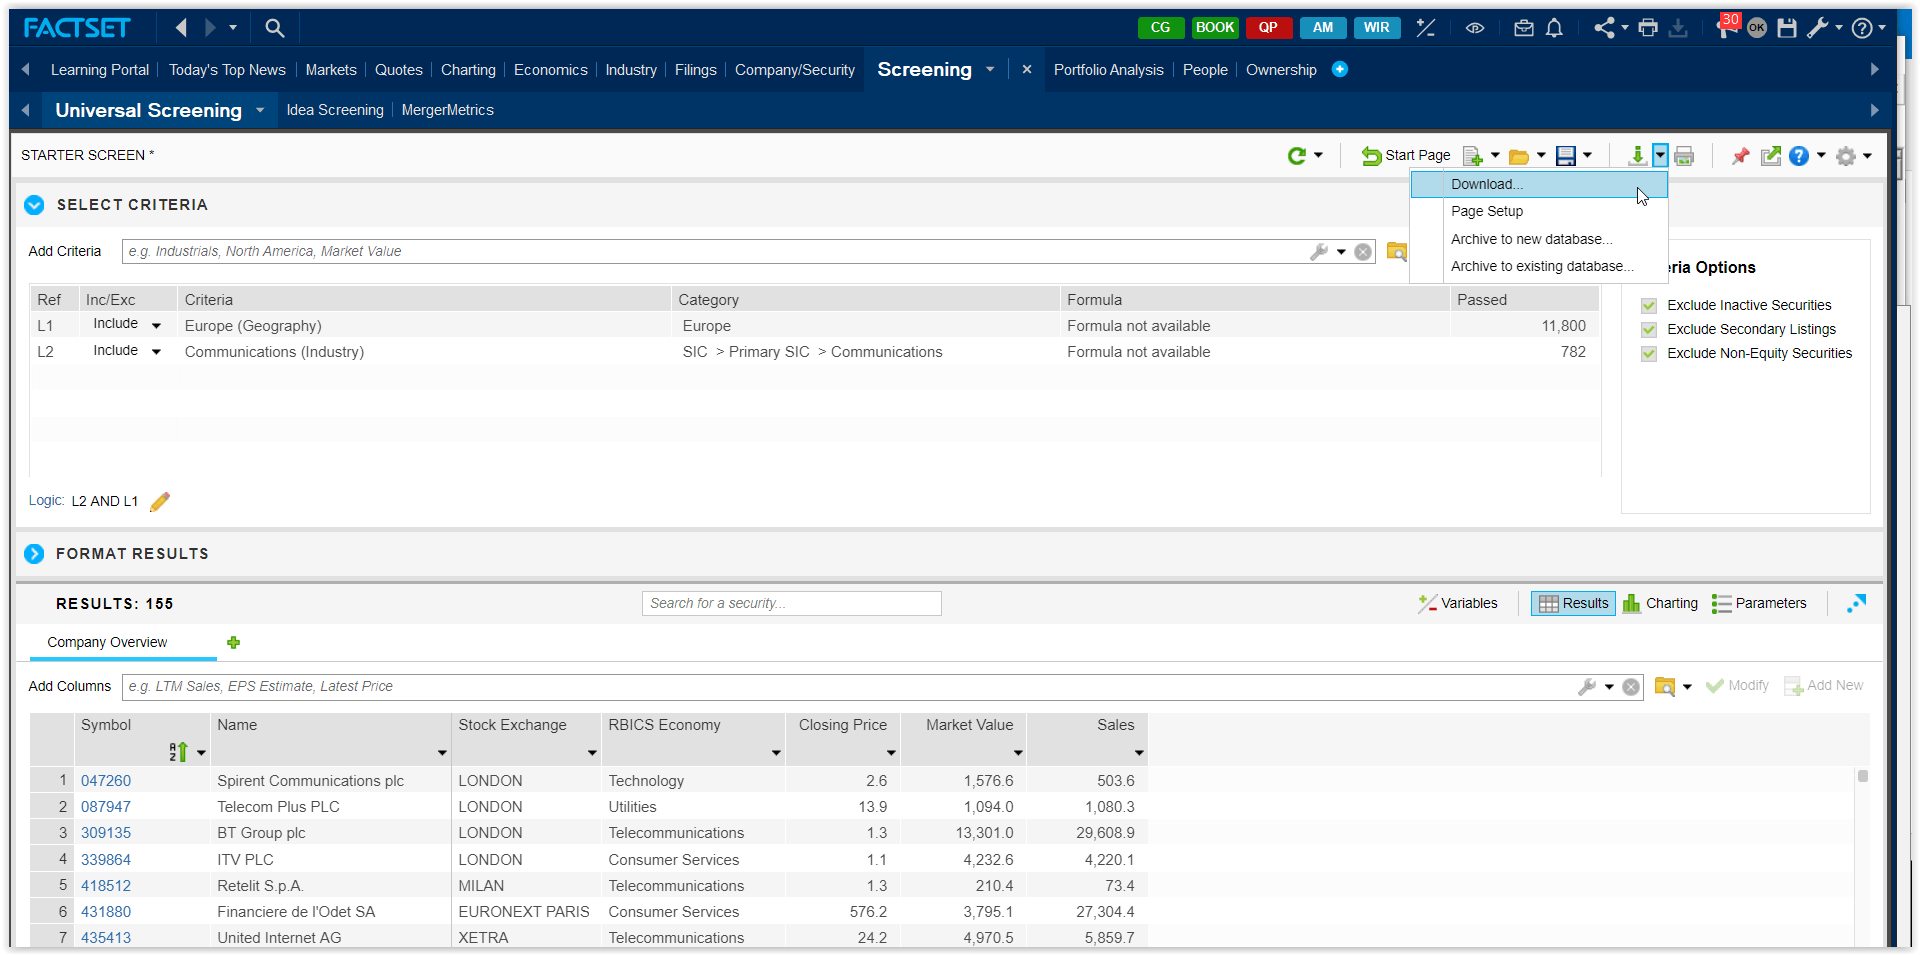Click the Search for a security field
1920x955 pixels.
coord(791,603)
